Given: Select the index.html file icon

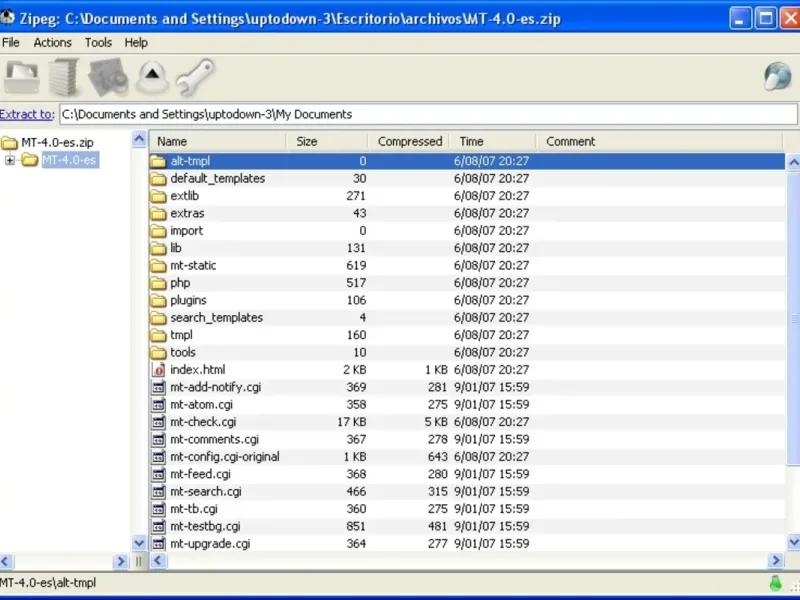Looking at the screenshot, I should [157, 370].
